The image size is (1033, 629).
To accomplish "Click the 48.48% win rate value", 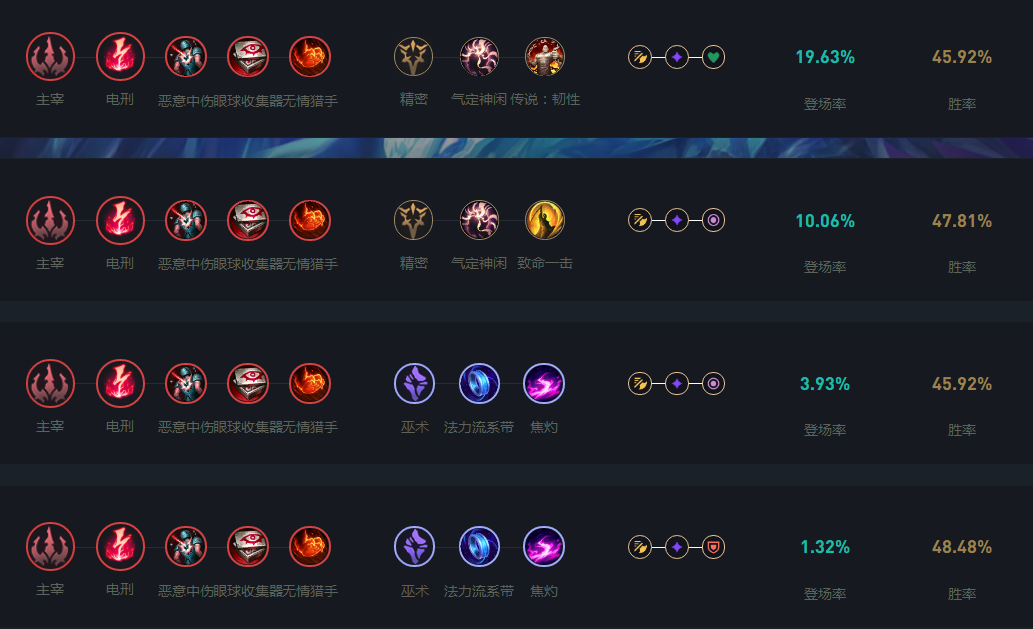I will (961, 547).
